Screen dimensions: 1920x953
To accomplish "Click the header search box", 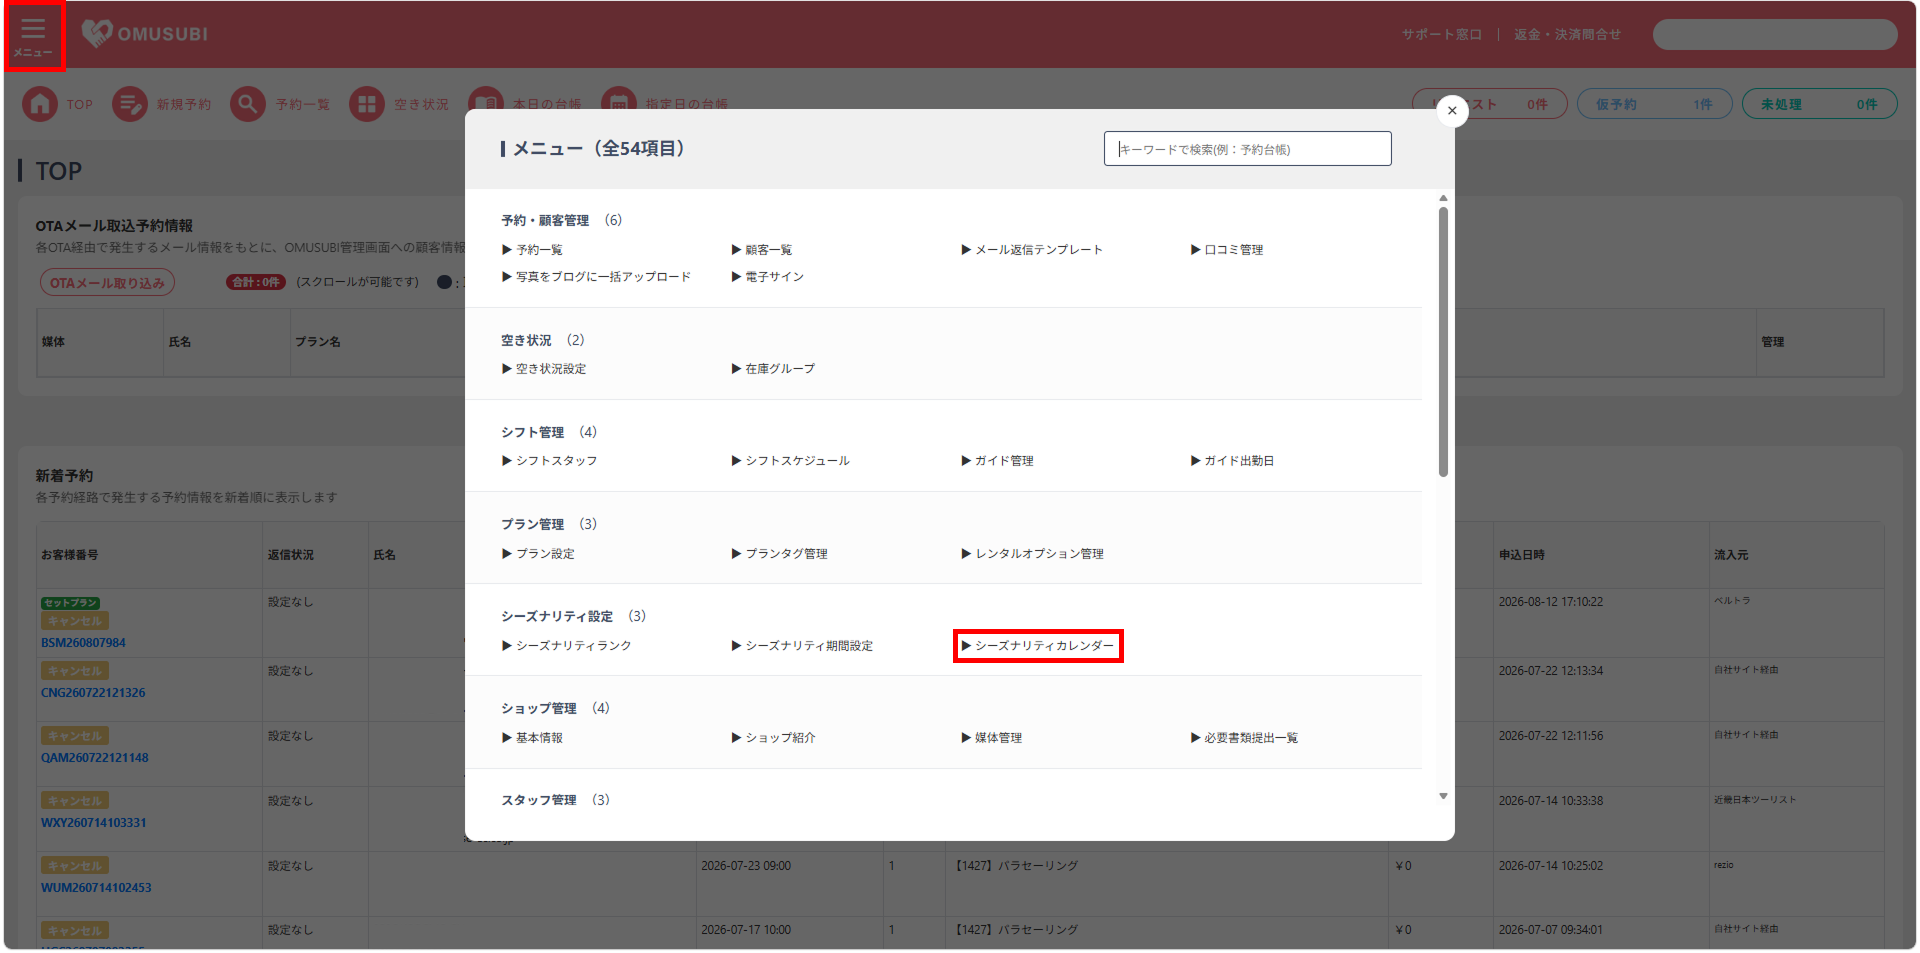I will [1774, 34].
